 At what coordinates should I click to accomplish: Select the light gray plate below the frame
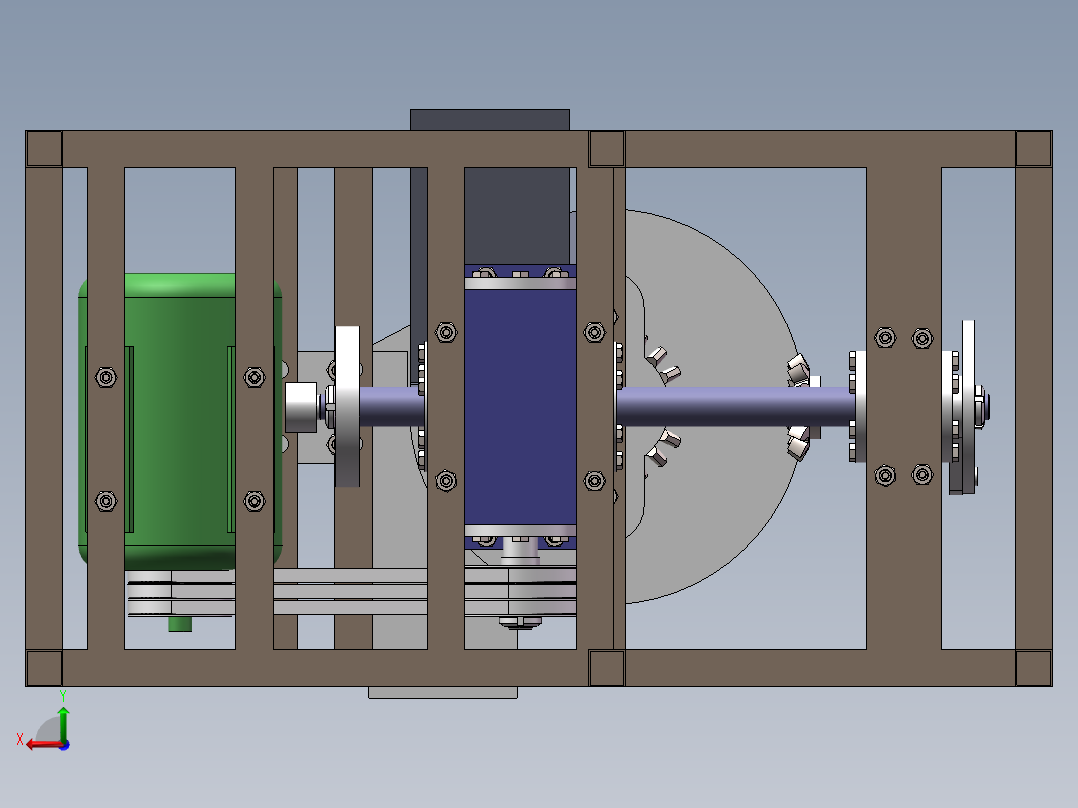443,692
